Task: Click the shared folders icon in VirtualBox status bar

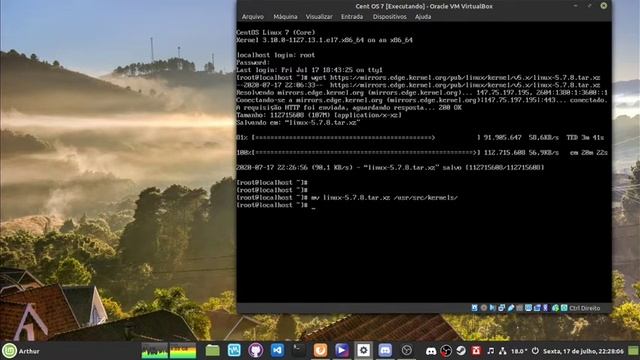Action: click(x=519, y=308)
